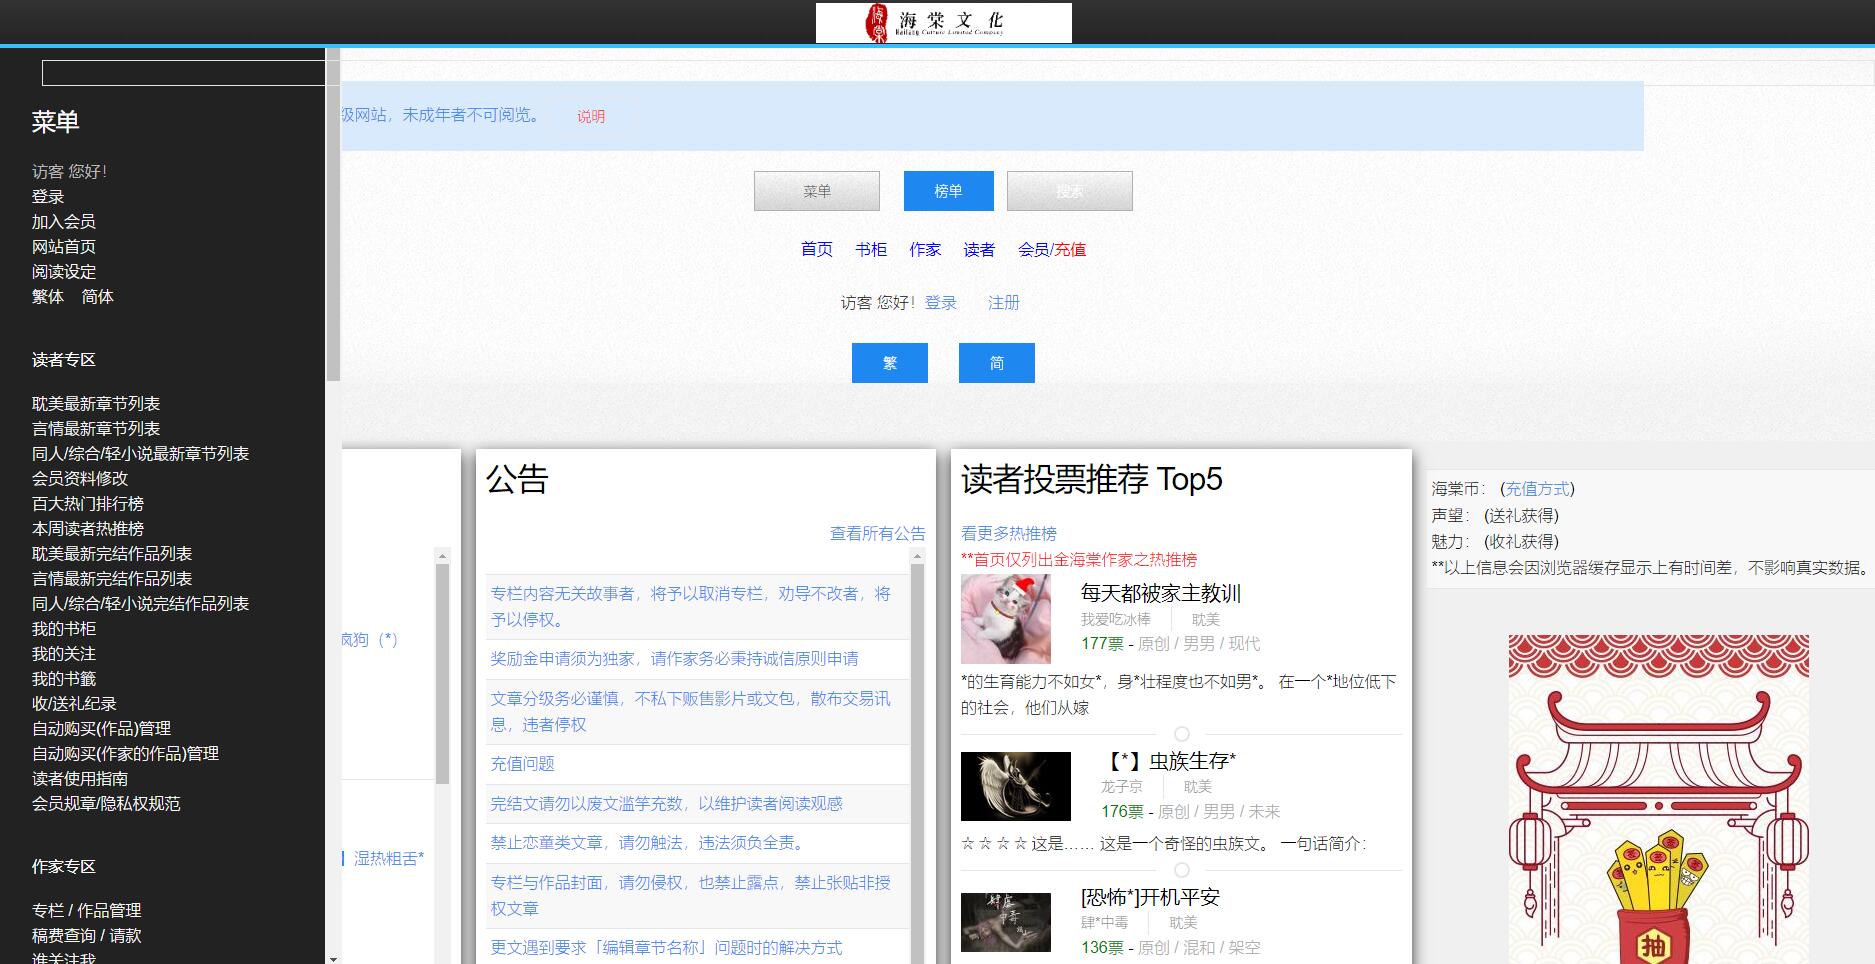The height and width of the screenshot is (964, 1875).
Task: Click the 查看所有公告 link
Action: [x=877, y=533]
